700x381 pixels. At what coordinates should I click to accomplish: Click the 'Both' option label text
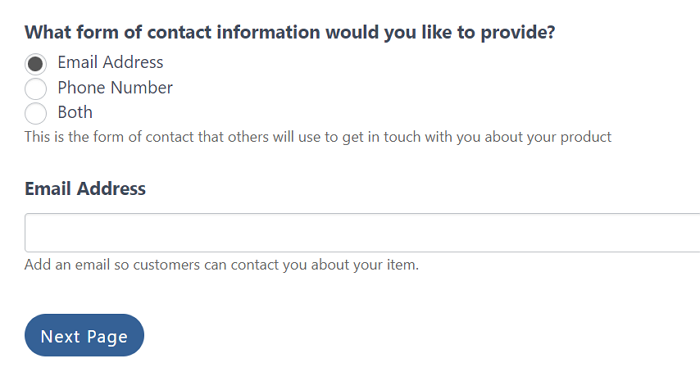click(75, 113)
